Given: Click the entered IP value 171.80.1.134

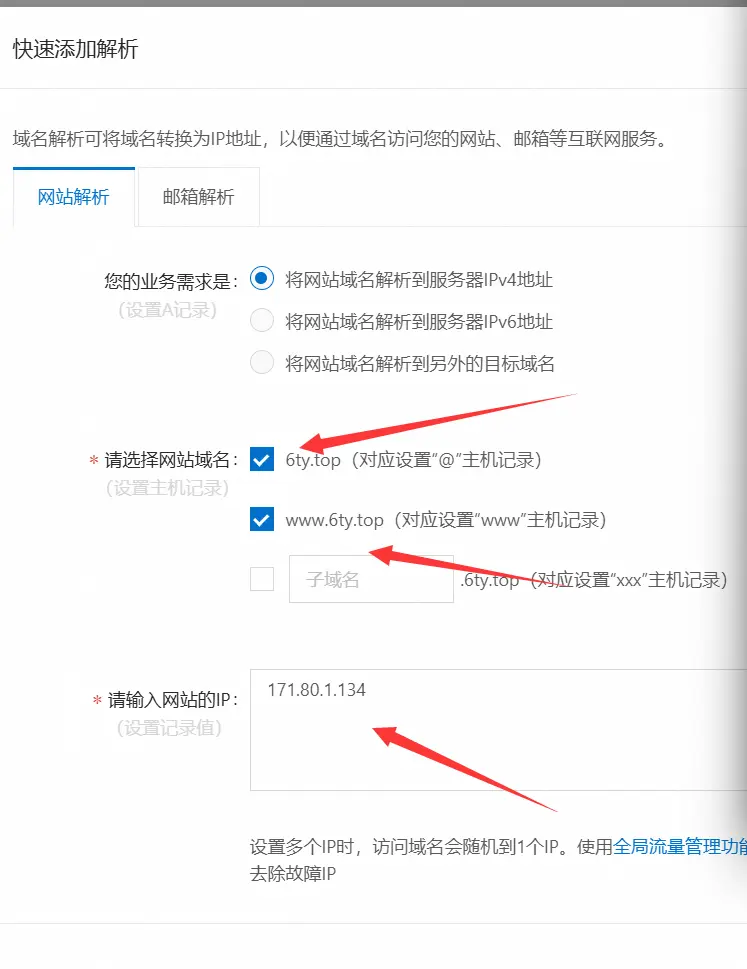Looking at the screenshot, I should (x=316, y=690).
